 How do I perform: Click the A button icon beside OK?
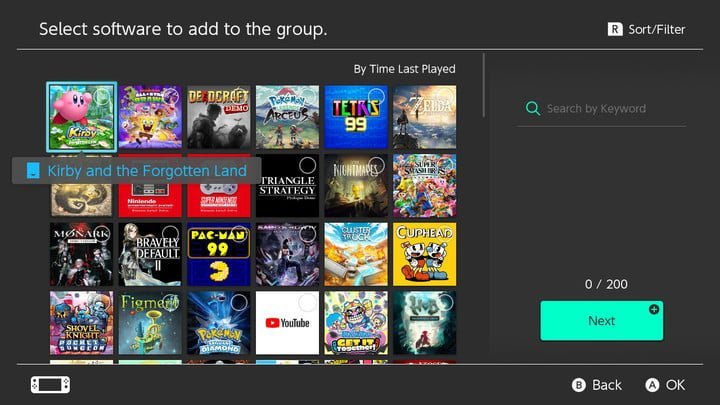tap(652, 385)
